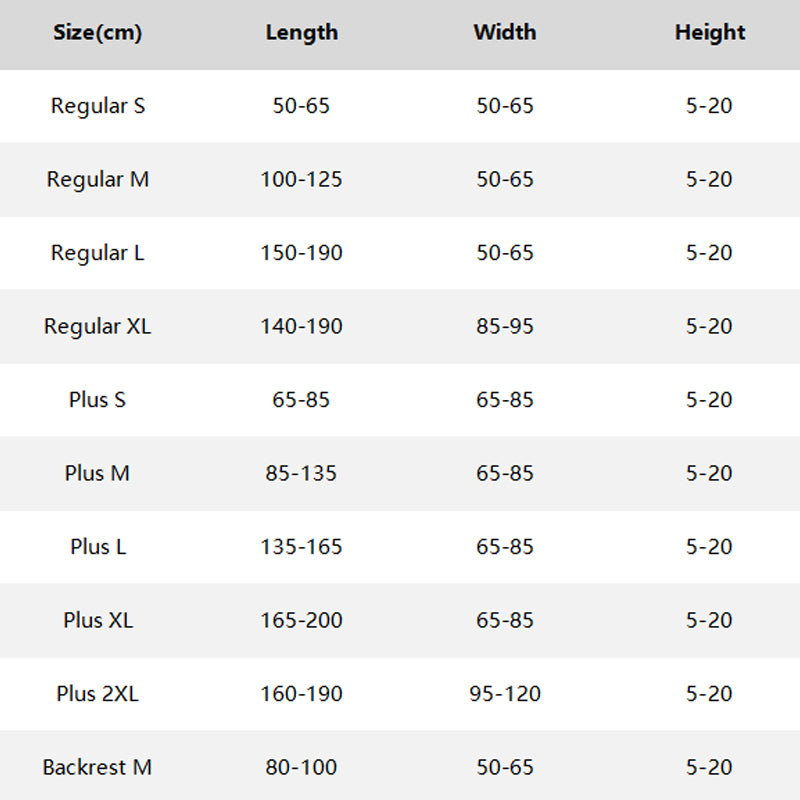Select the Plus M size cell
This screenshot has width=800, height=800.
coord(97,474)
